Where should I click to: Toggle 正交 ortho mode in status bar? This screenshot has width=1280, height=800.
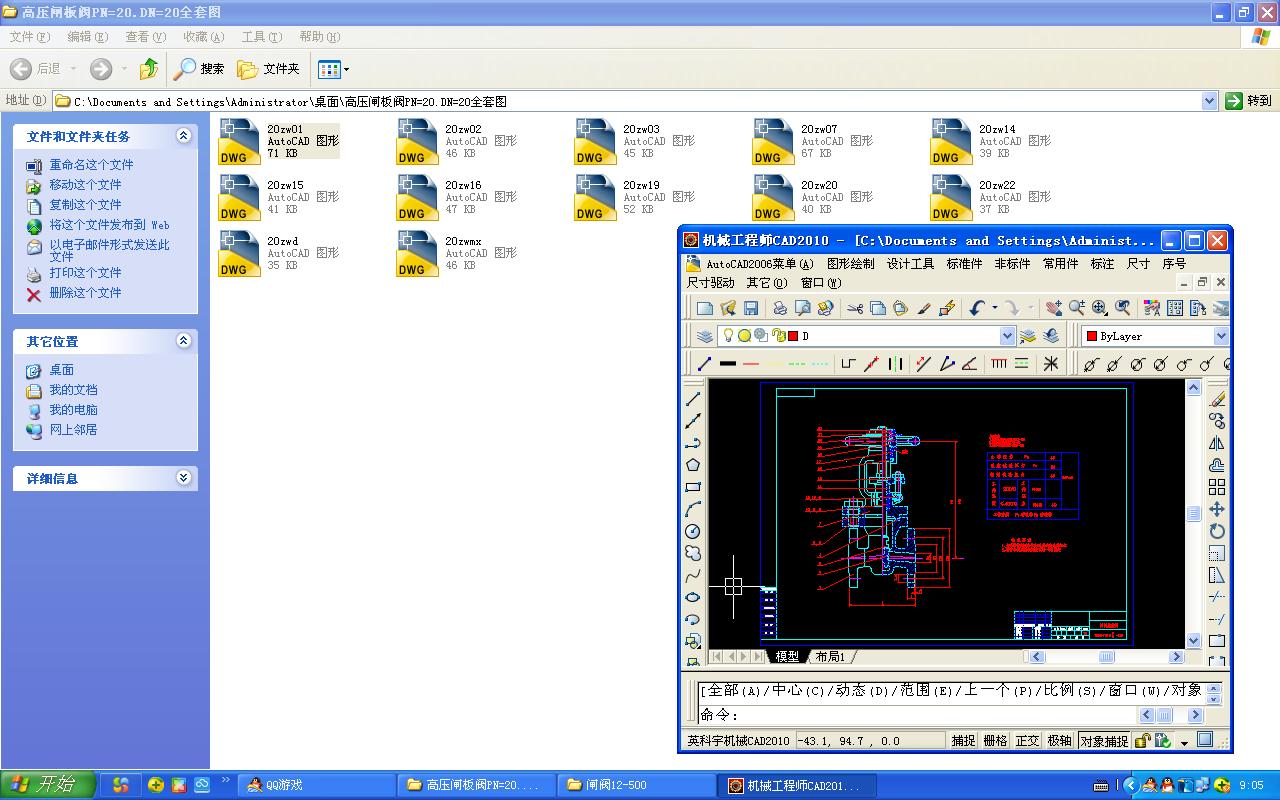(1027, 741)
